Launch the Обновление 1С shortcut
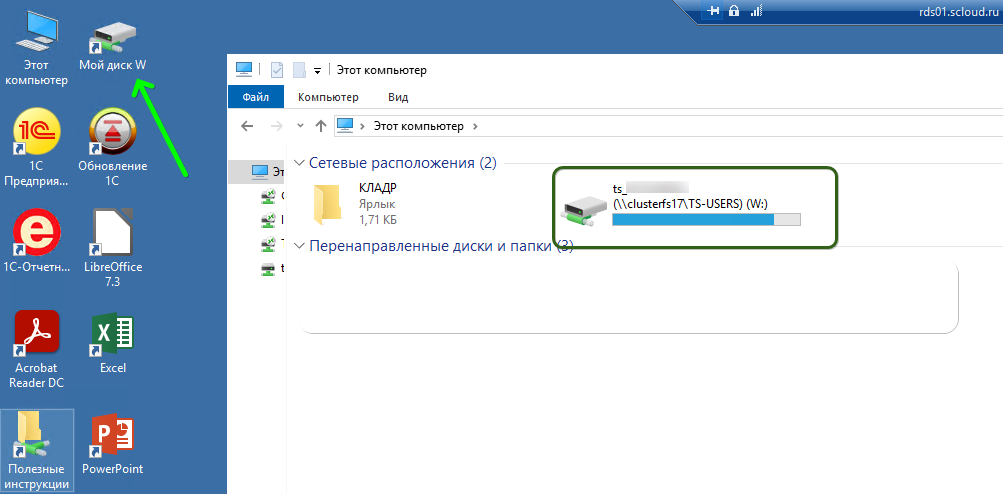The height and width of the screenshot is (494, 1003). (x=113, y=147)
